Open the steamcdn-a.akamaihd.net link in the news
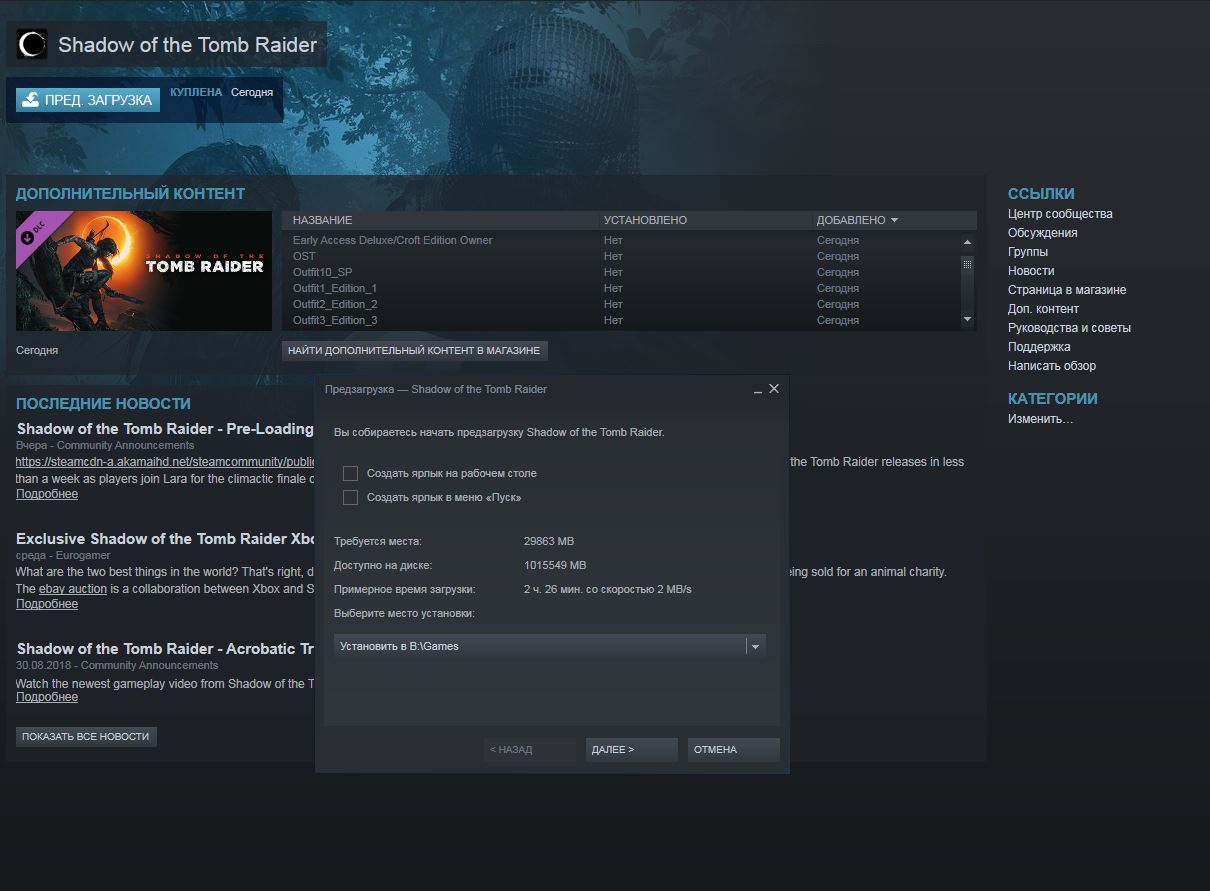Viewport: 1210px width, 891px height. [x=165, y=462]
